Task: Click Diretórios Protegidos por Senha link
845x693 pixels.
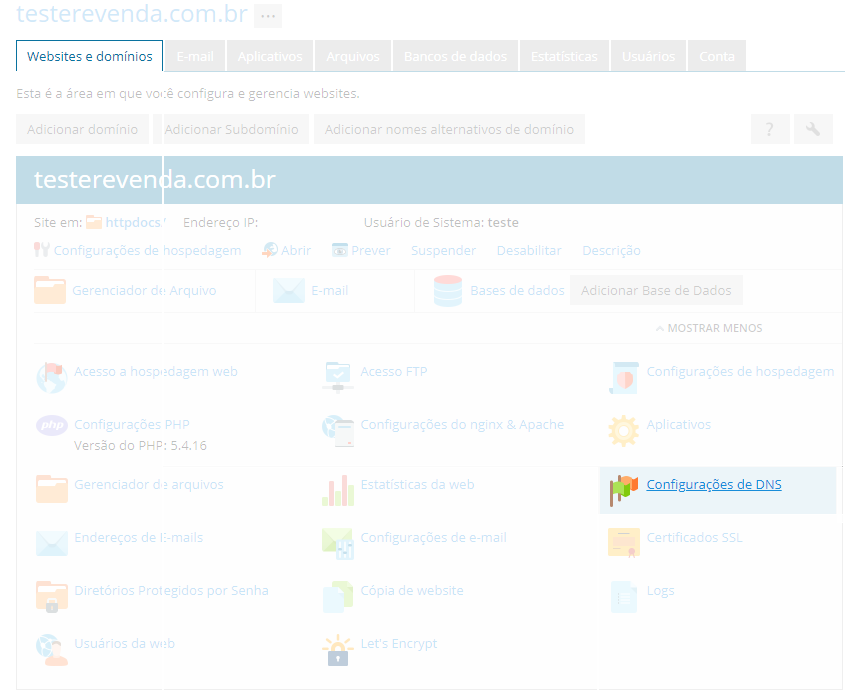Action: (x=171, y=590)
